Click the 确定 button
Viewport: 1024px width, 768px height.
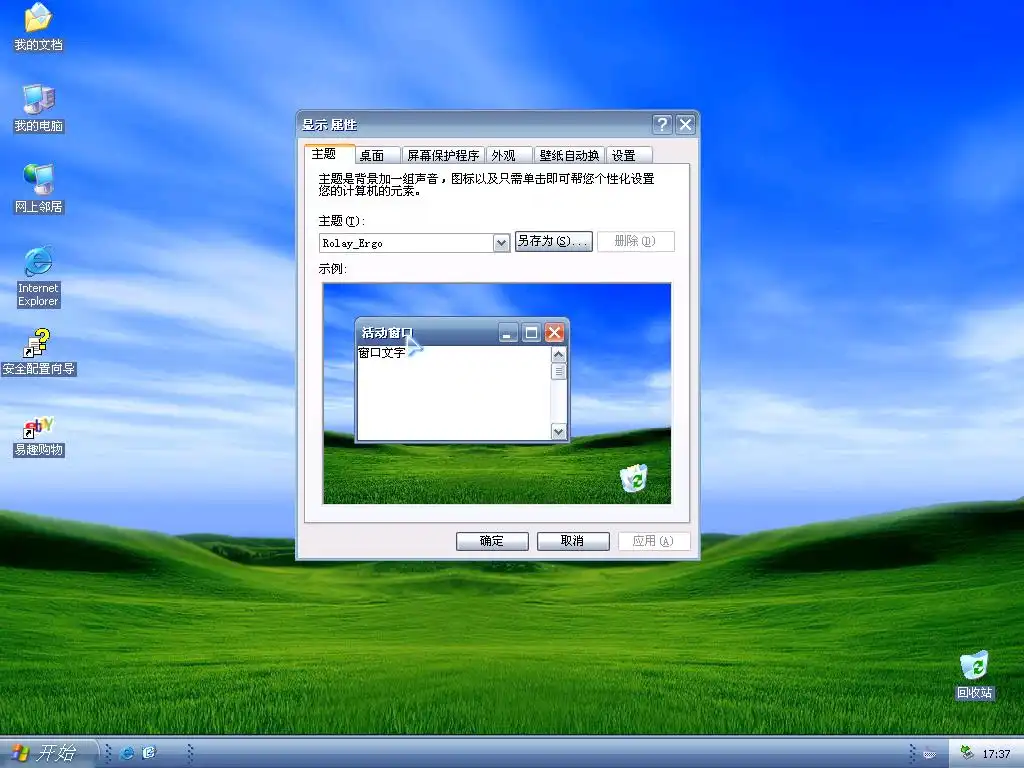coord(492,541)
